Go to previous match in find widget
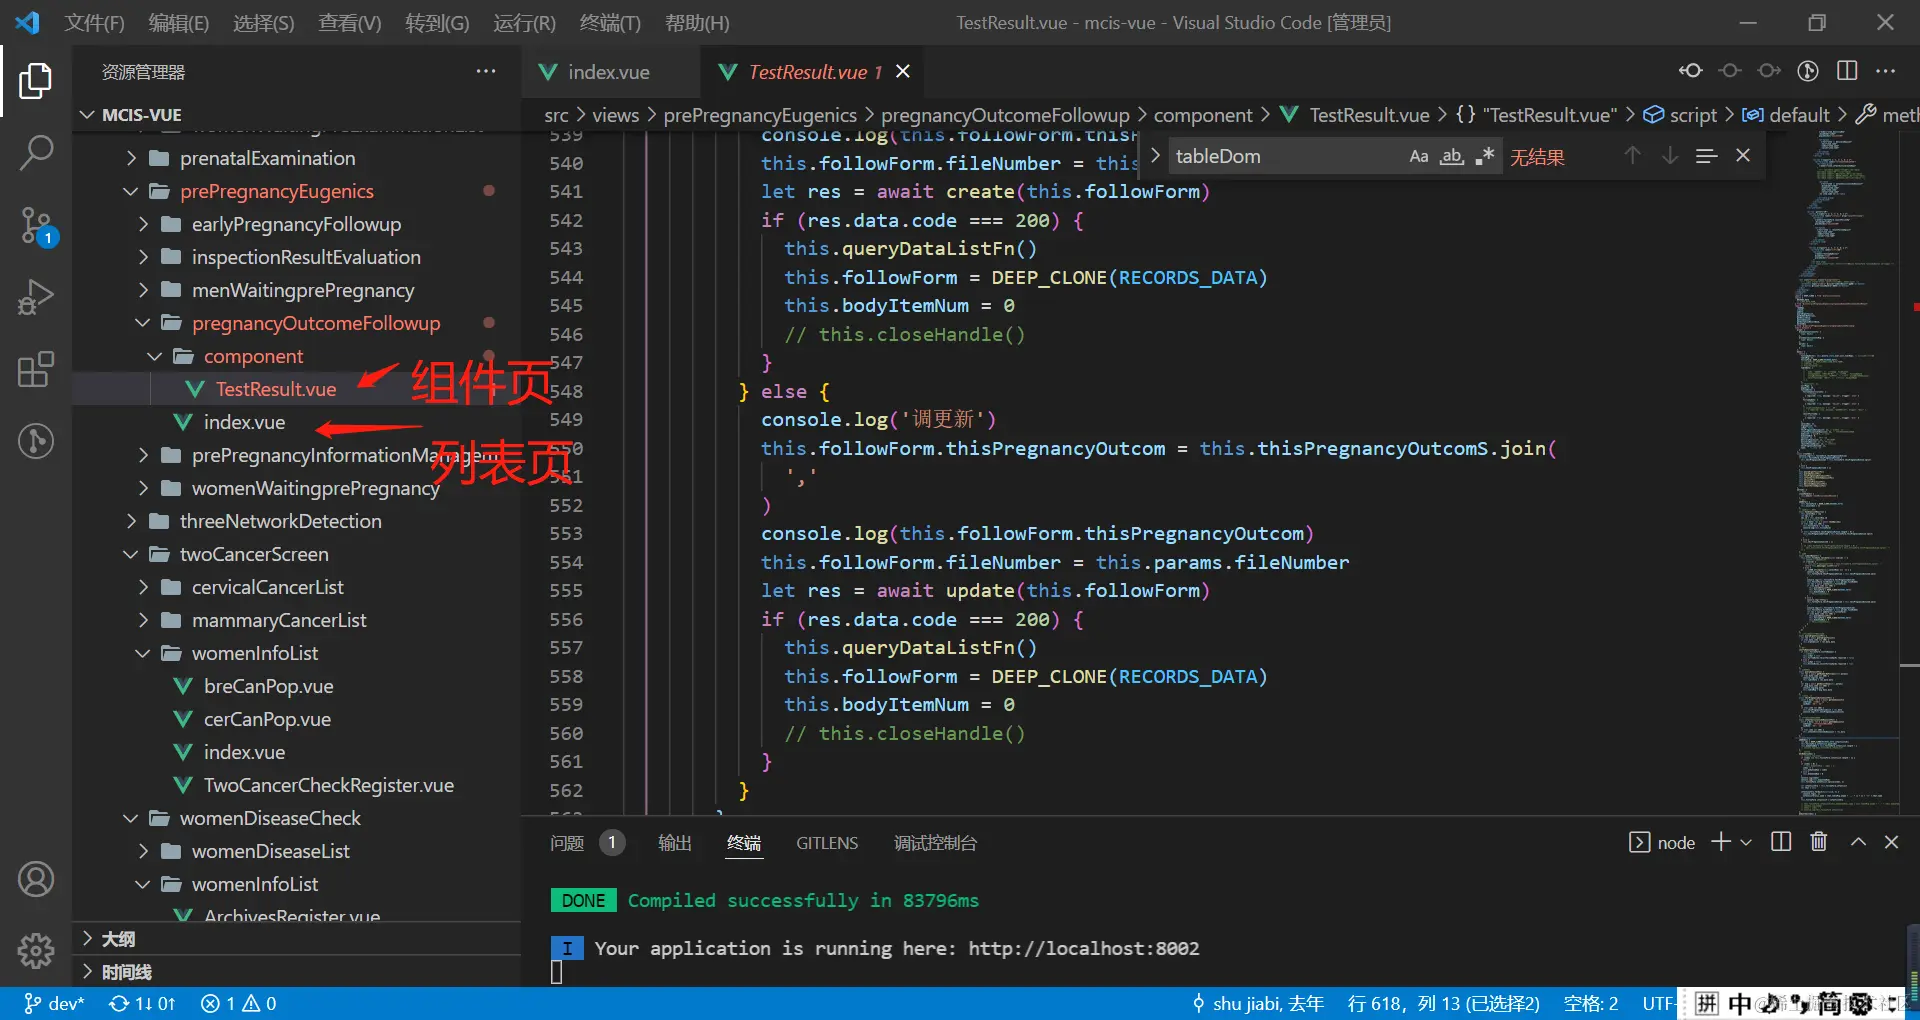This screenshot has width=1920, height=1020. coord(1632,155)
